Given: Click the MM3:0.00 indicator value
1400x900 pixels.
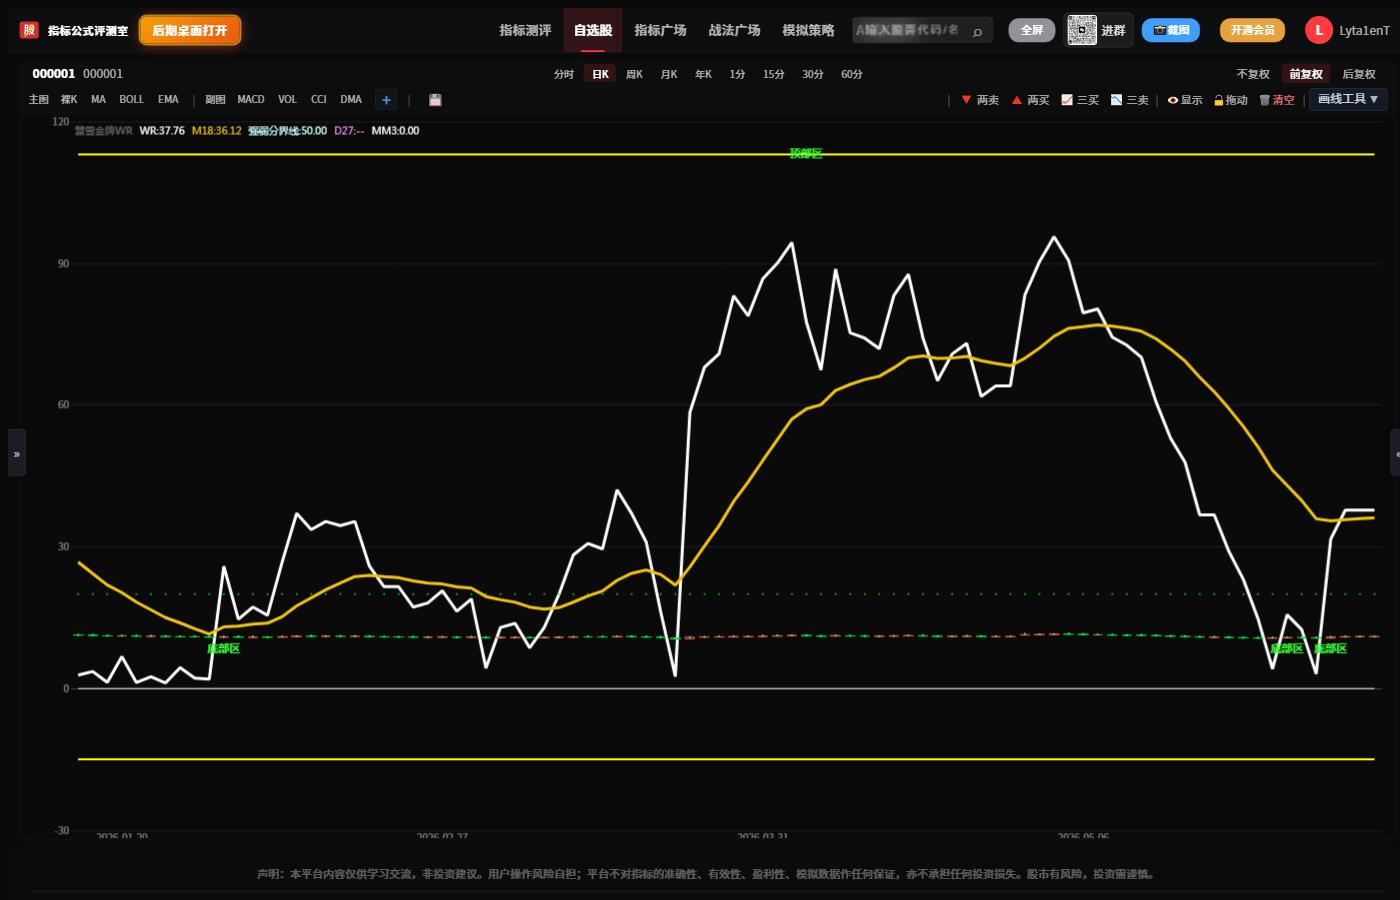Looking at the screenshot, I should [395, 131].
